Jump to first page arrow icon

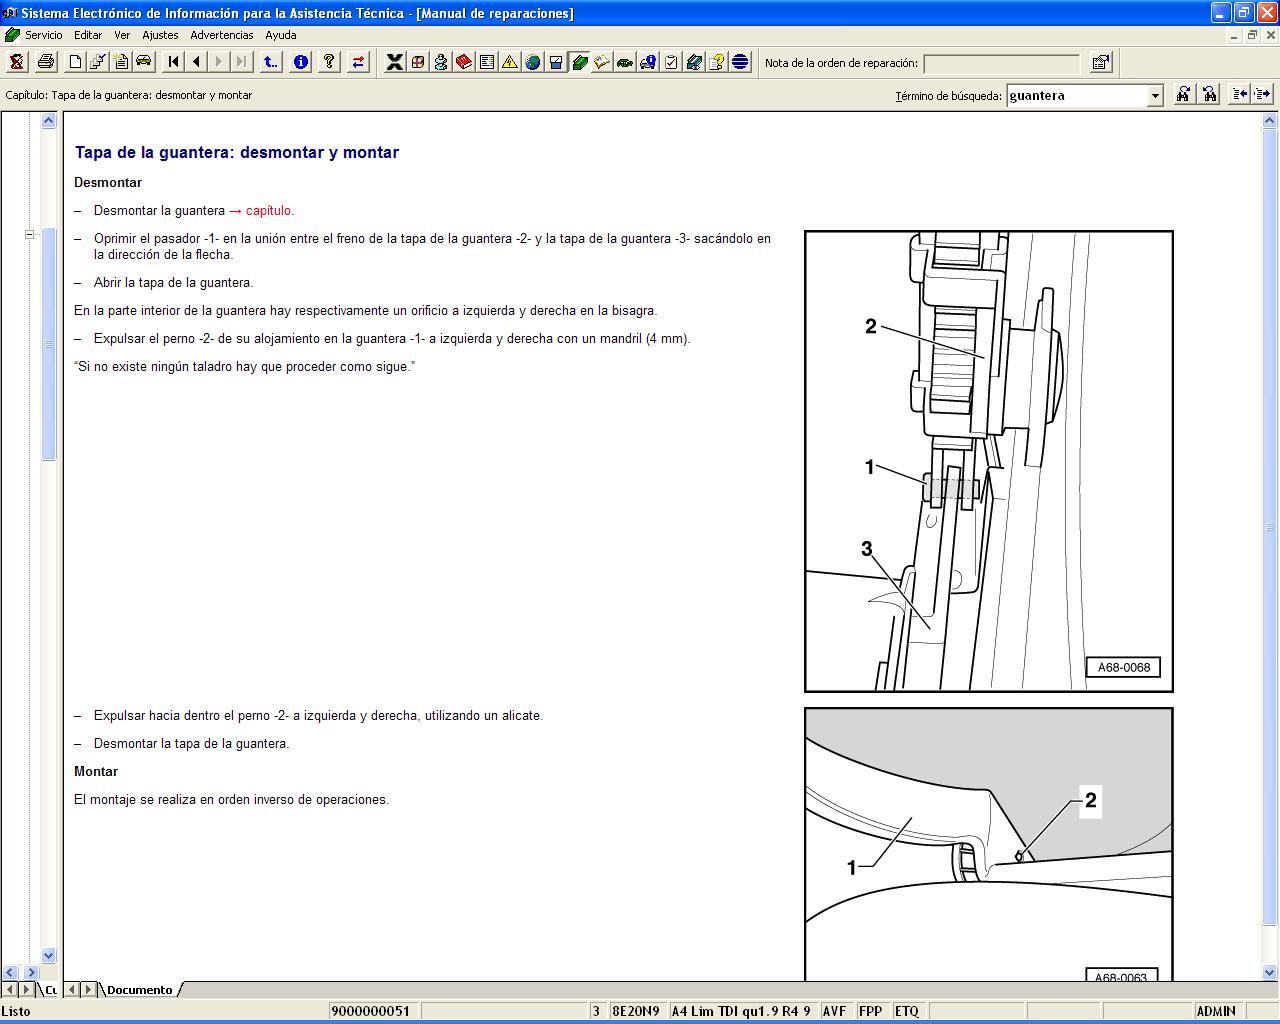(x=174, y=62)
